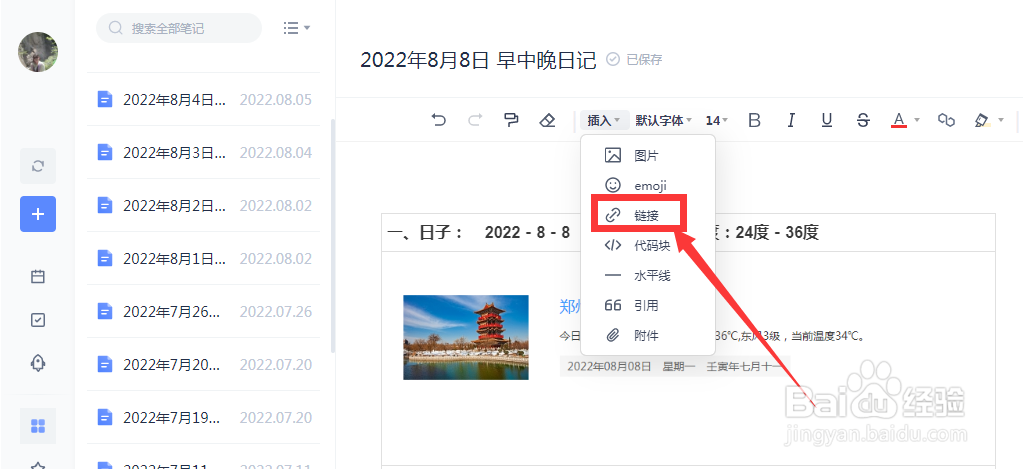Image resolution: width=1023 pixels, height=469 pixels.
Task: Click in the 搜索全部笔记 search field
Action: coord(179,28)
